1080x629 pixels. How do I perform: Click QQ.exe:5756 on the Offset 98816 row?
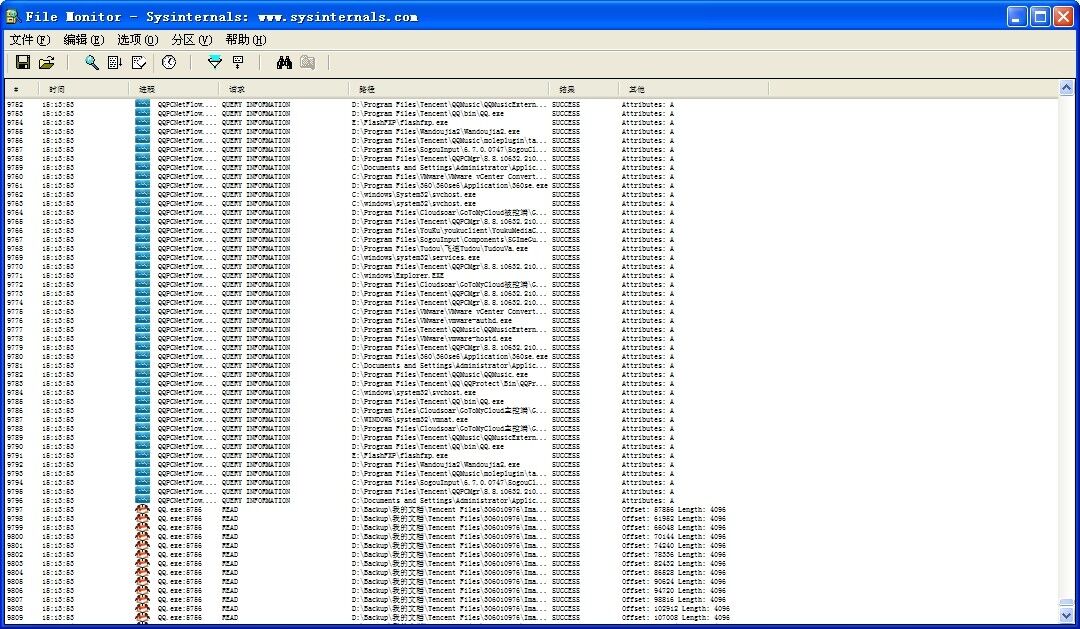[180, 599]
